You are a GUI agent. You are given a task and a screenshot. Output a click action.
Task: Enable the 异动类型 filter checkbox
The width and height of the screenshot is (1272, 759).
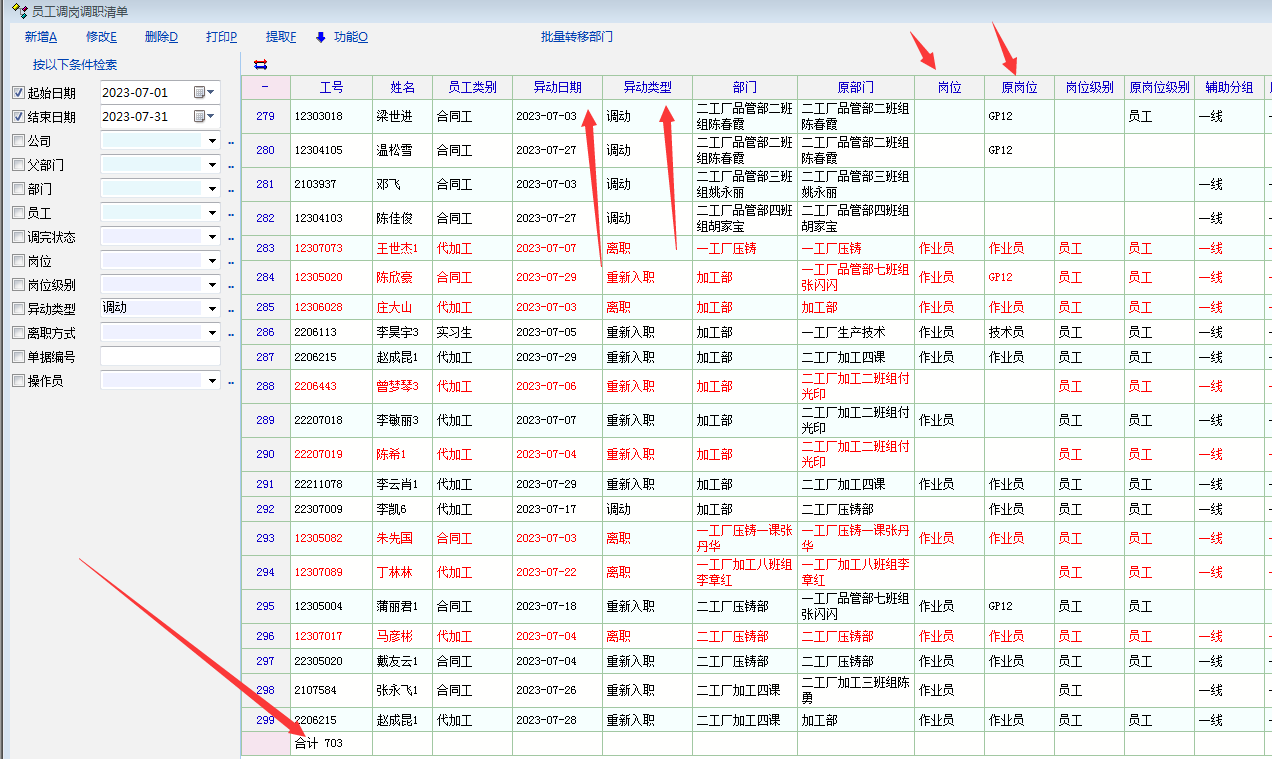pyautogui.click(x=18, y=309)
